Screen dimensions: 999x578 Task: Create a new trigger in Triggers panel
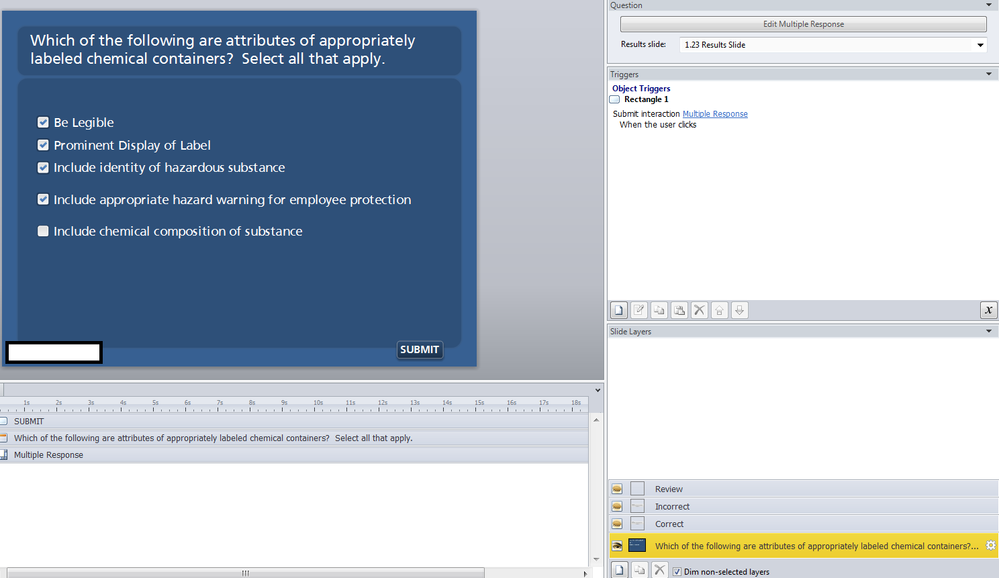(x=619, y=310)
